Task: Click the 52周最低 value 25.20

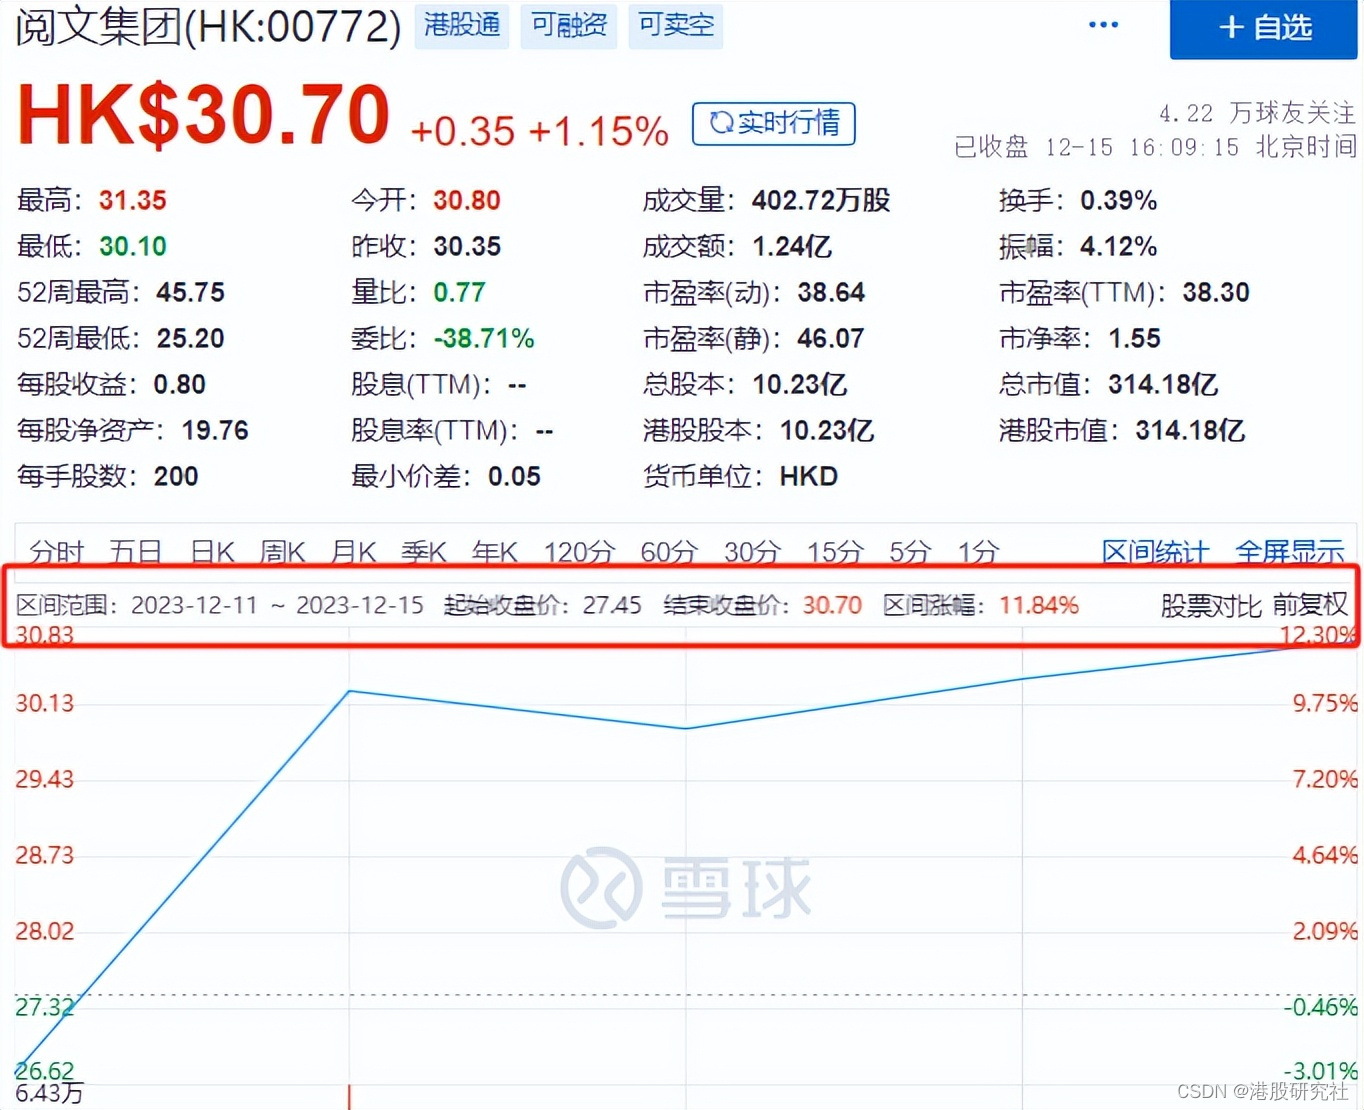Action: pyautogui.click(x=190, y=338)
